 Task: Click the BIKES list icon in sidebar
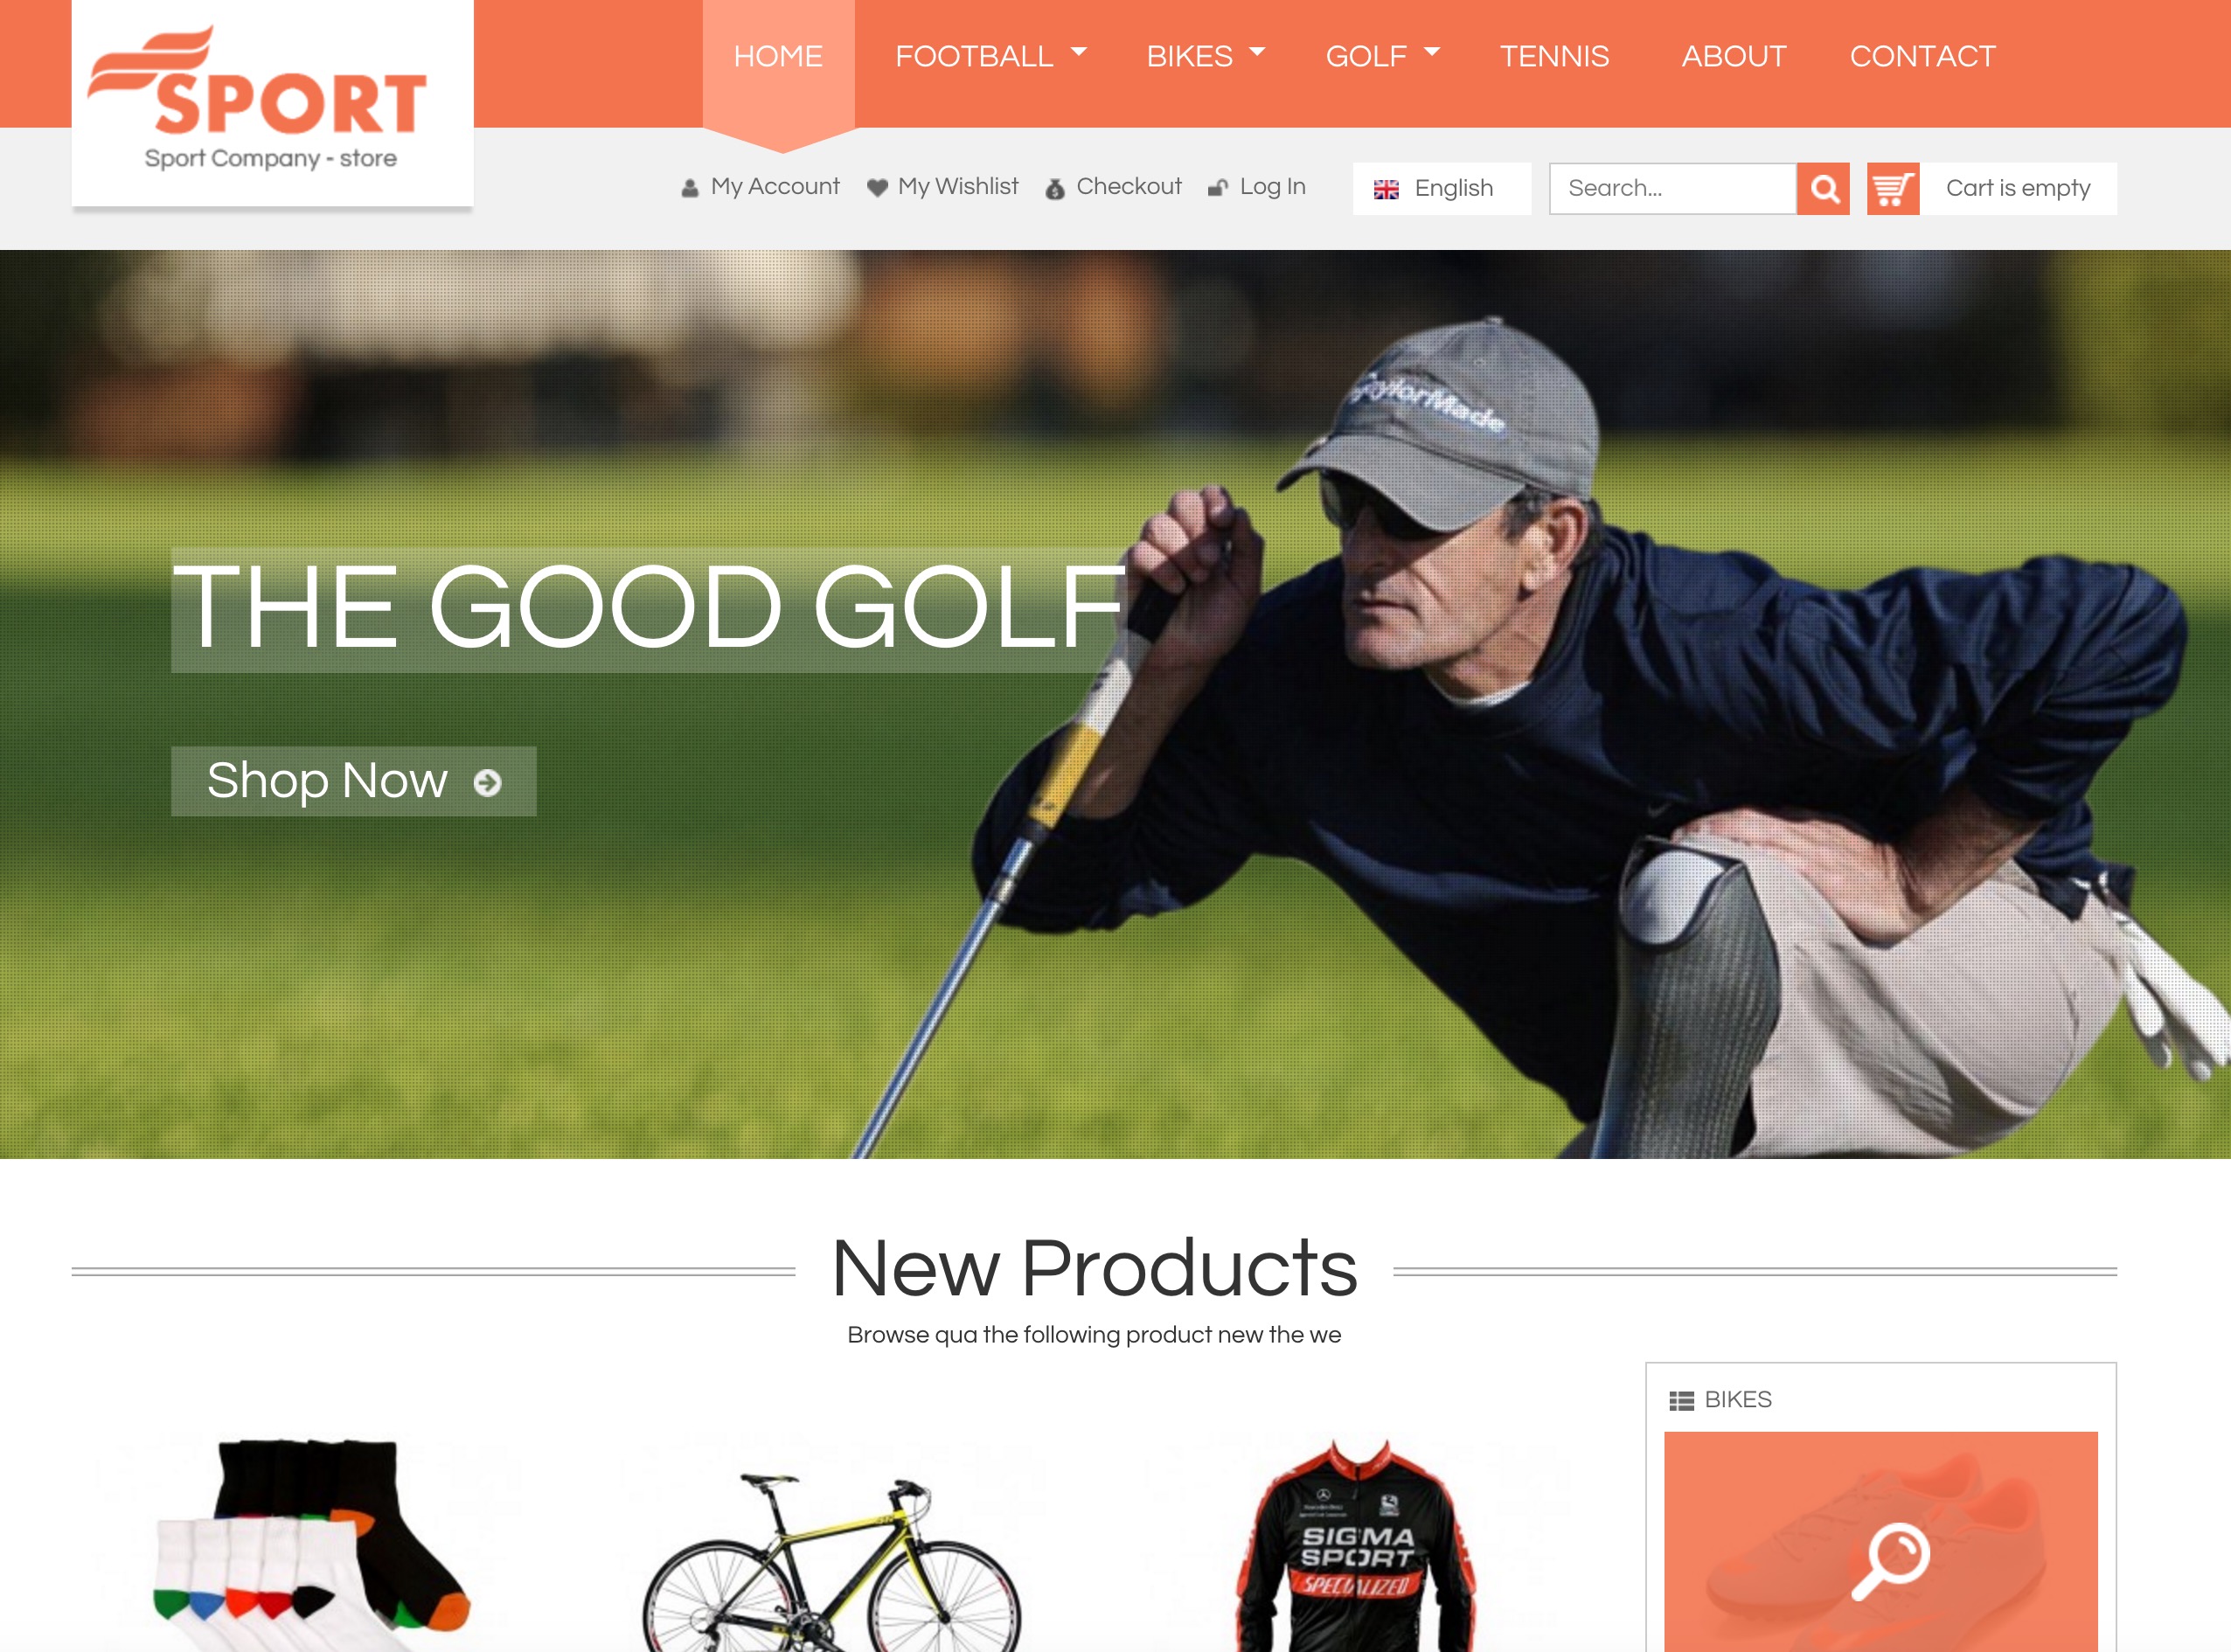(x=1682, y=1401)
